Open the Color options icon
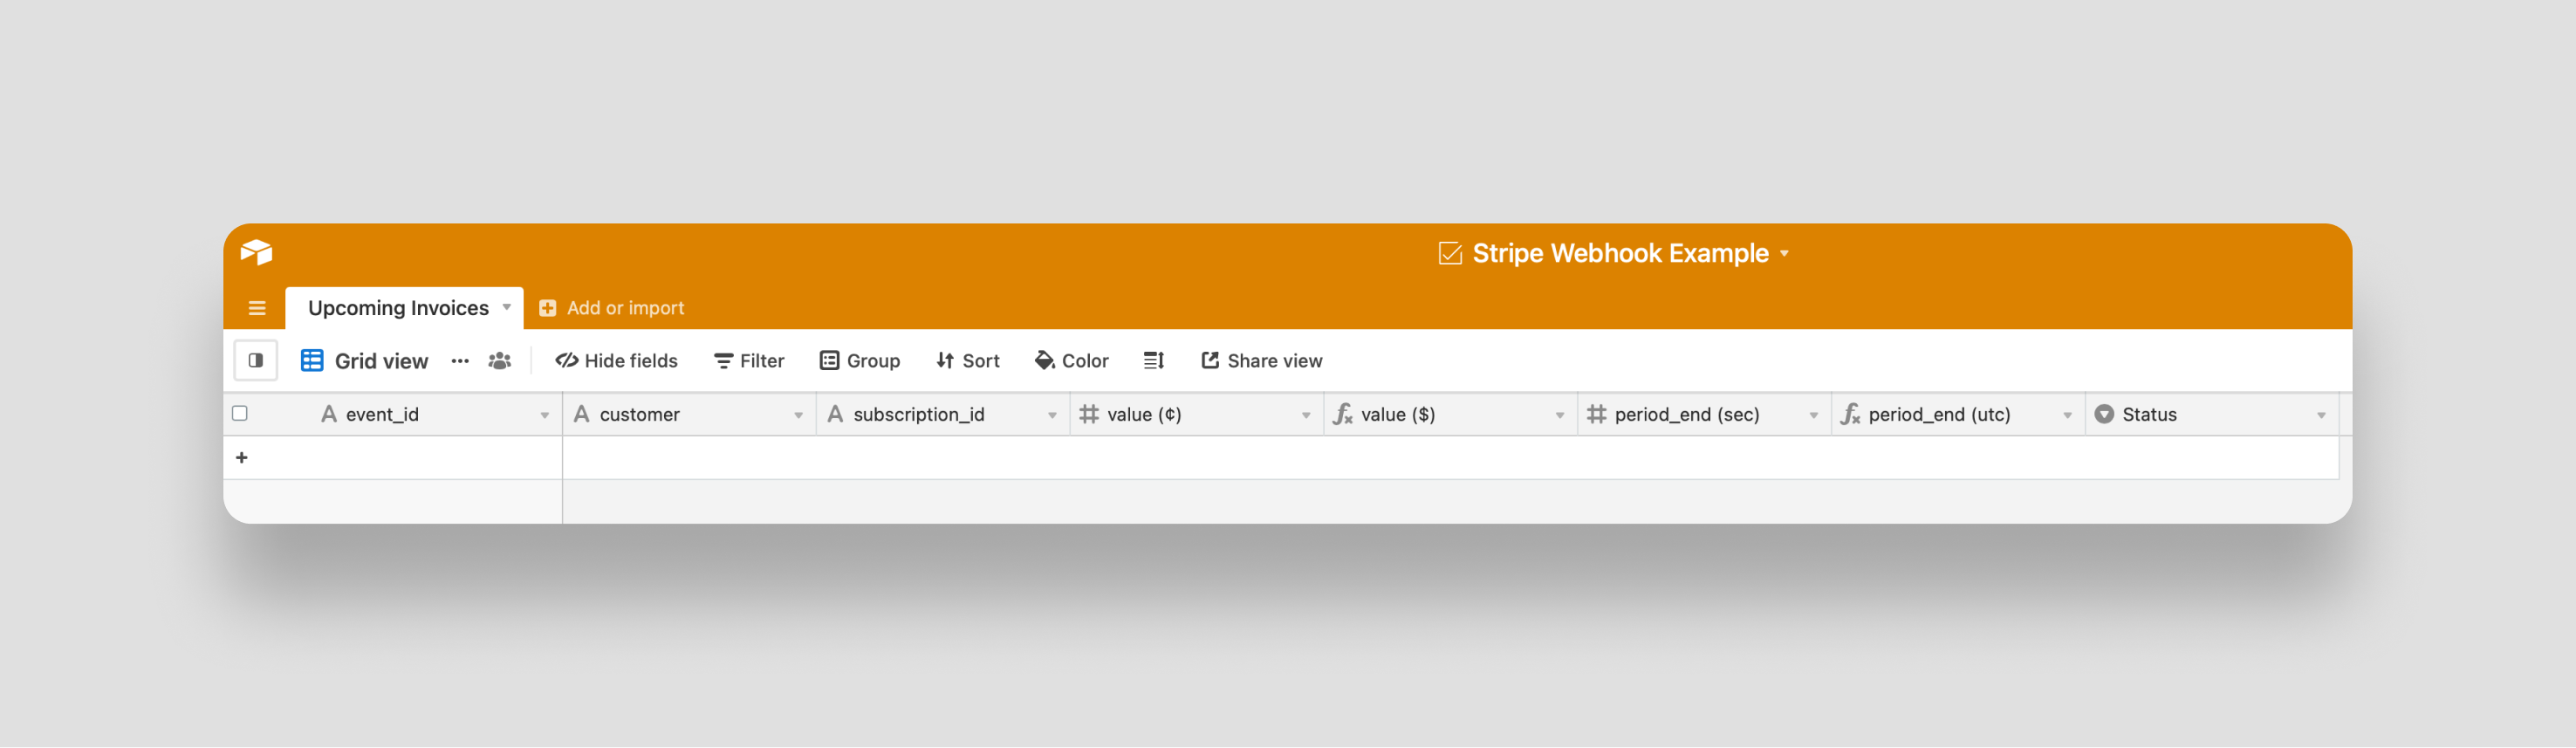 click(1044, 360)
